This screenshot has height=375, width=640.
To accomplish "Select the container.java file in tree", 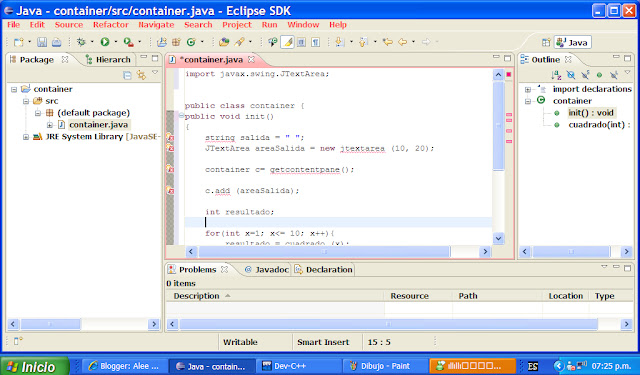I will 98,125.
